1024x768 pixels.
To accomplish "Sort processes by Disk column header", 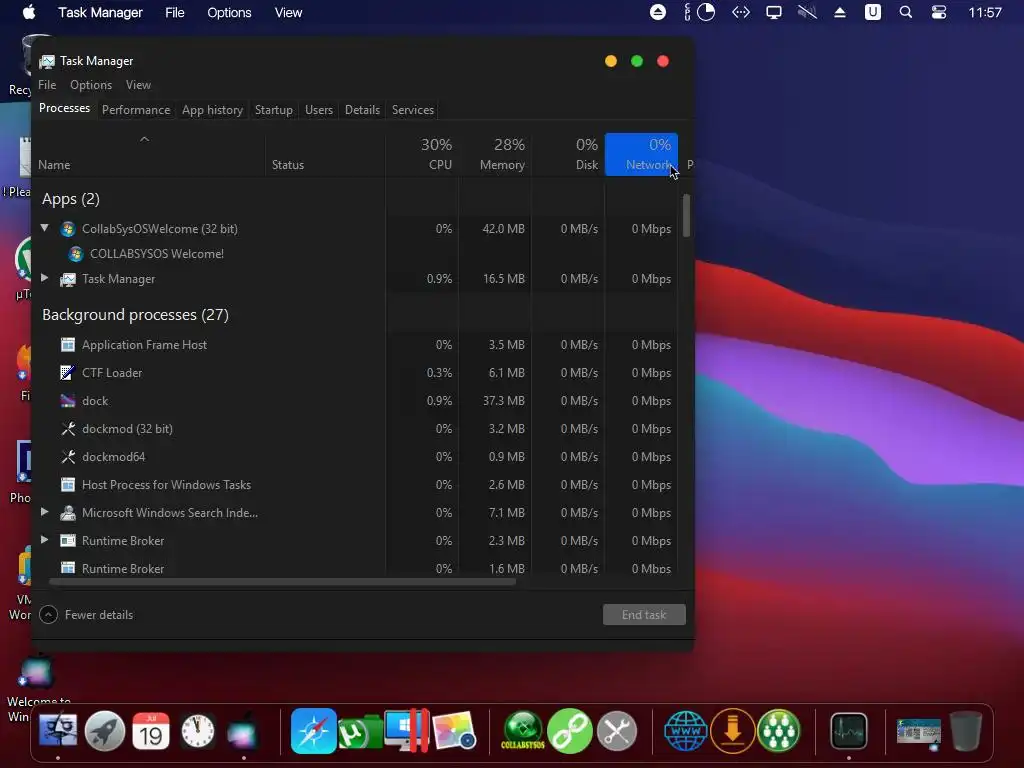I will coord(568,154).
